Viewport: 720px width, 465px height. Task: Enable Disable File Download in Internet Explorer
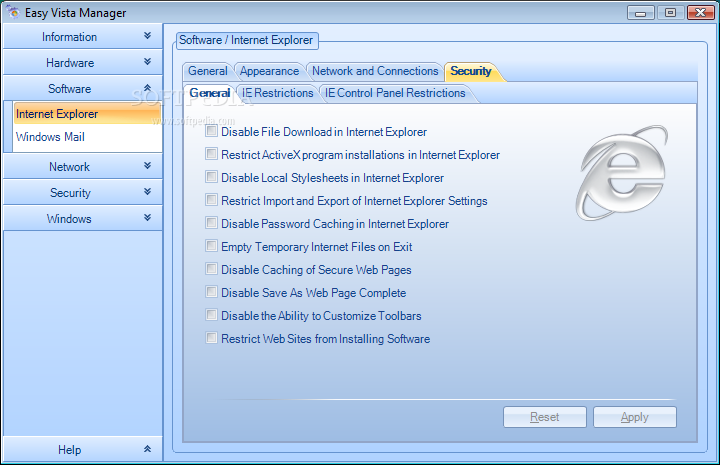click(x=211, y=131)
